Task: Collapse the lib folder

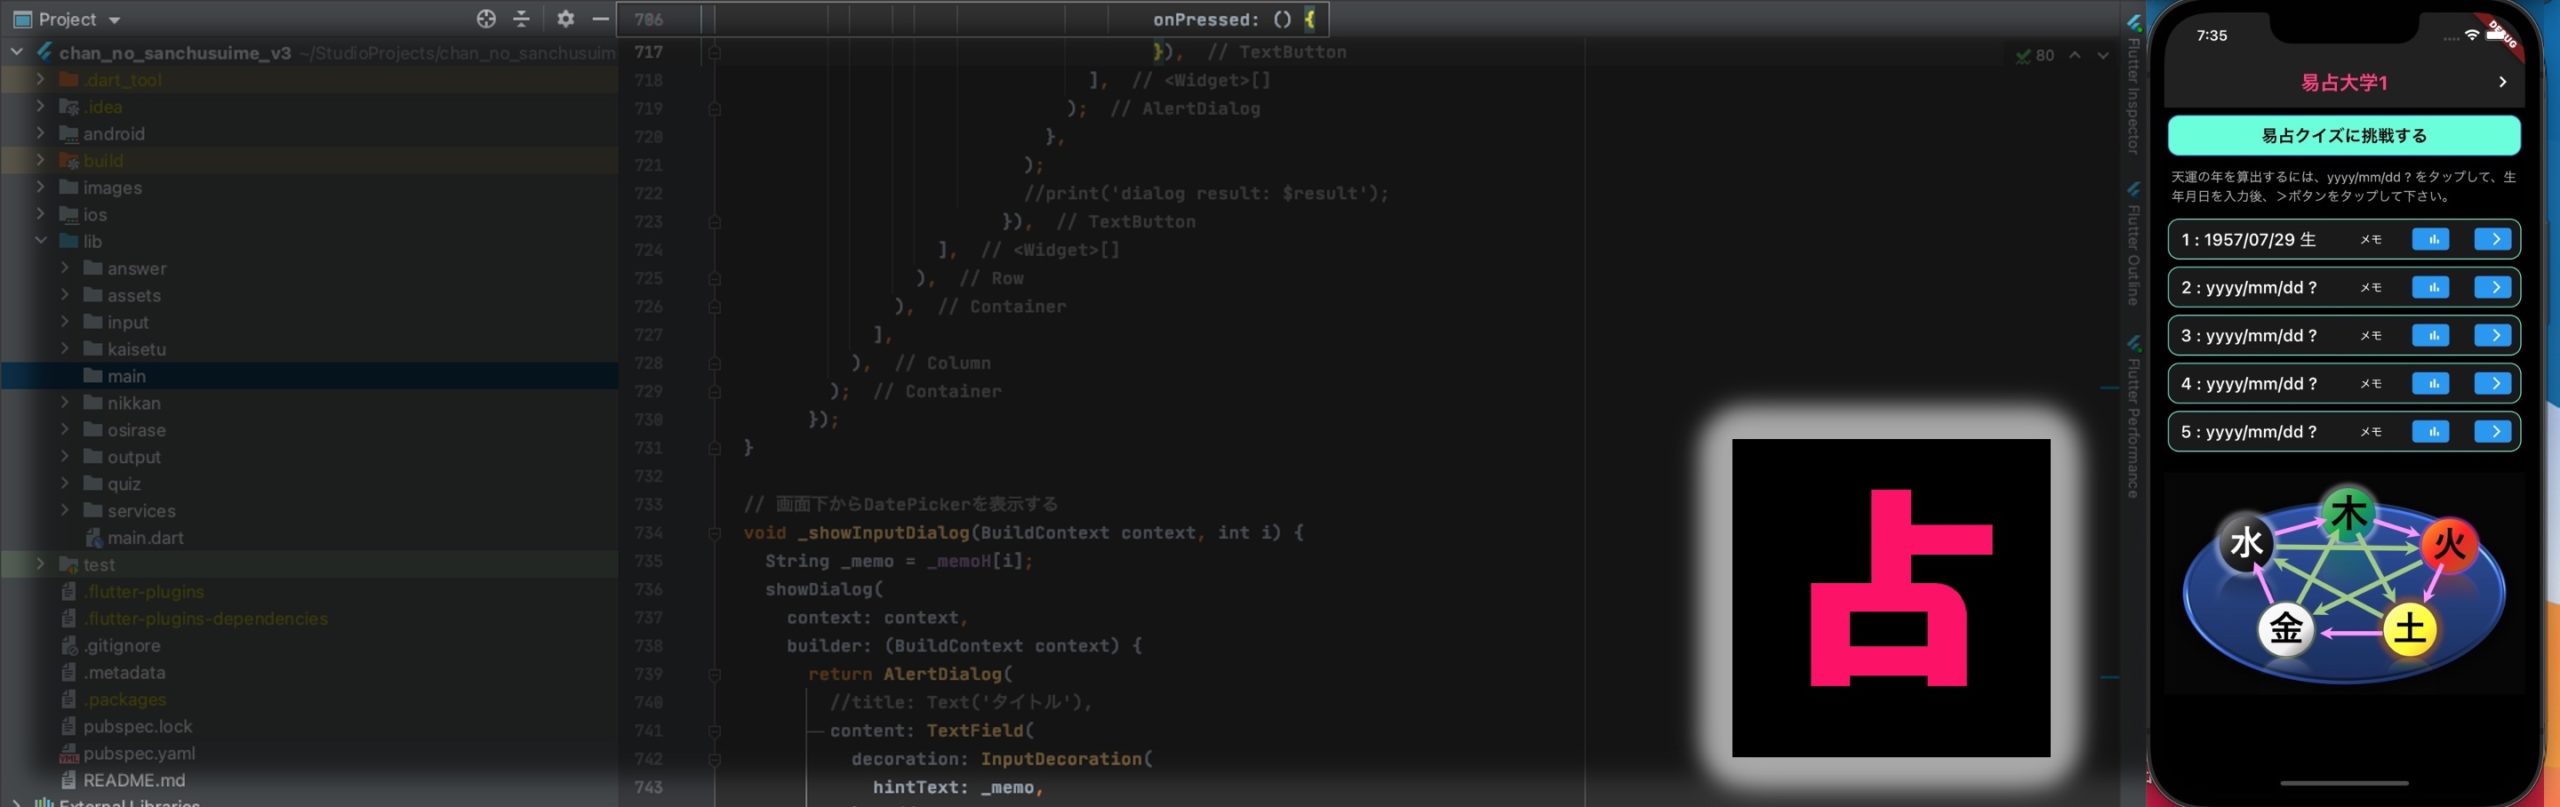Action: [40, 241]
